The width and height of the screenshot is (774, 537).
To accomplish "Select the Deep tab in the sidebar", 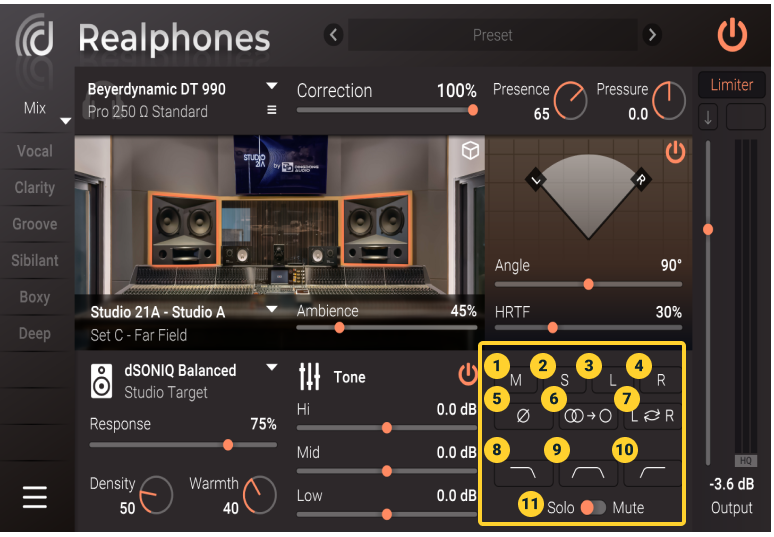I will point(35,334).
